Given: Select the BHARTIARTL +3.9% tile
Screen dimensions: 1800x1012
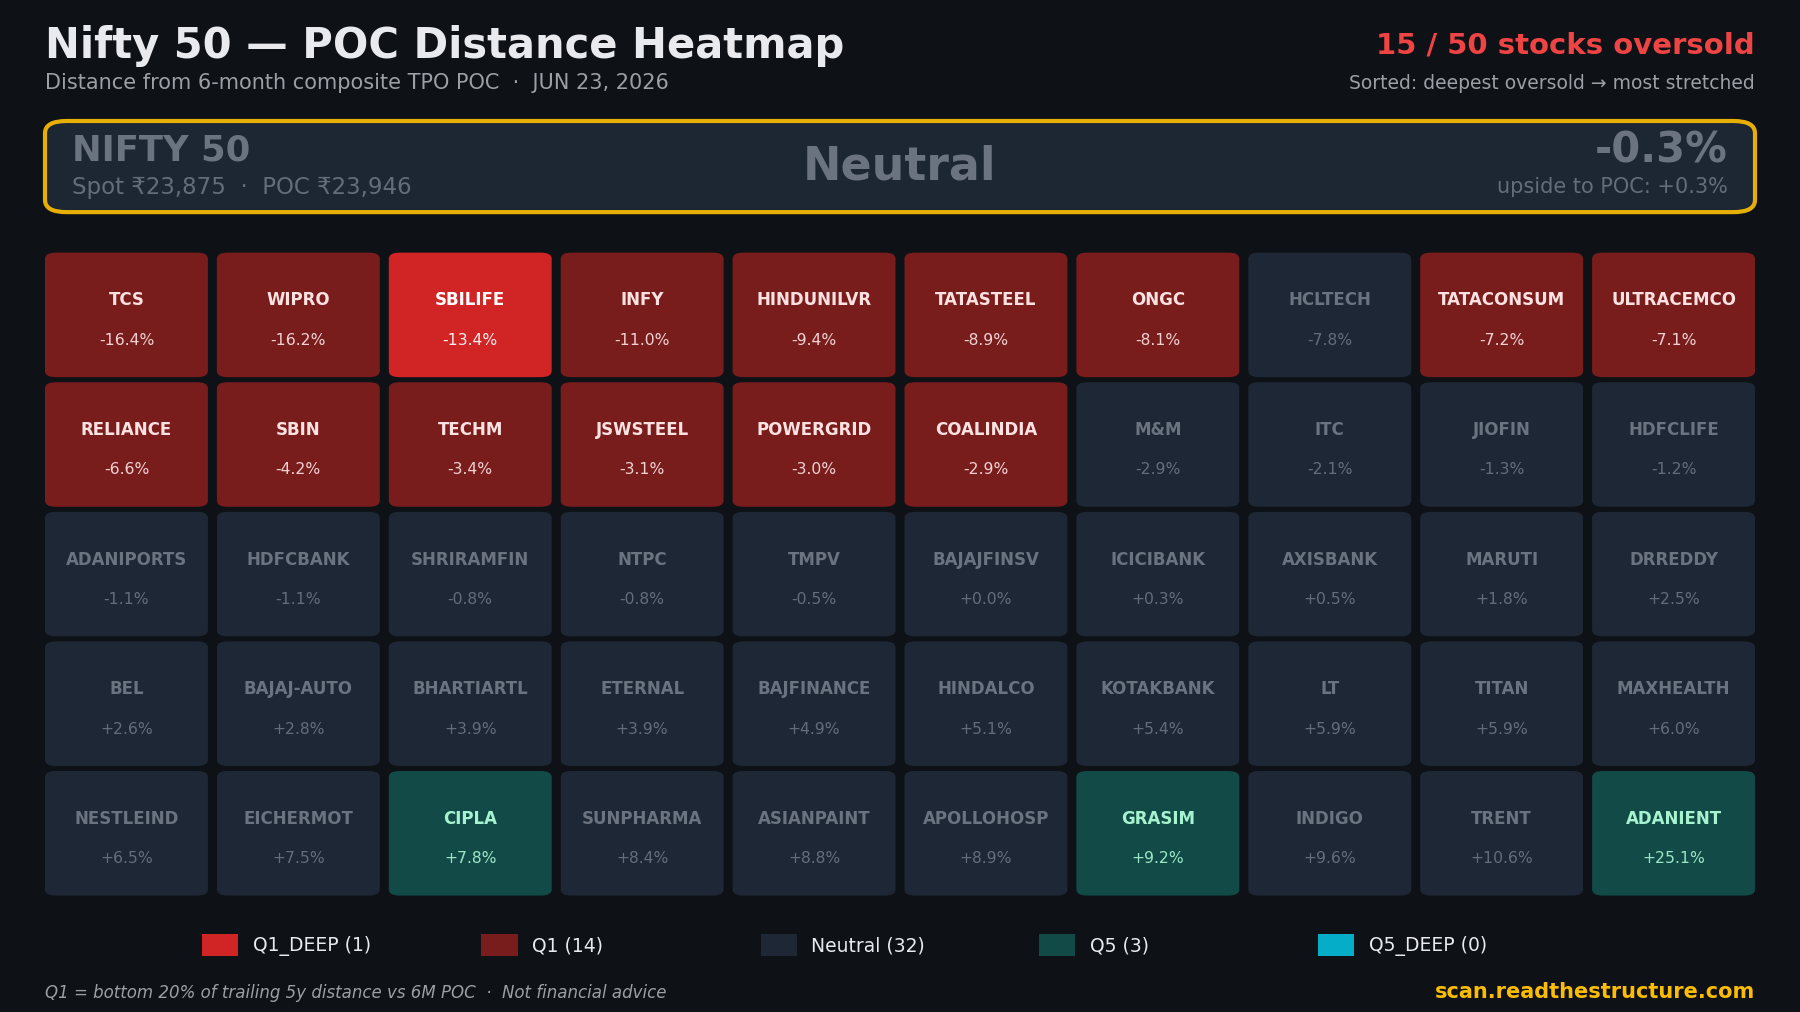Looking at the screenshot, I should click(470, 704).
